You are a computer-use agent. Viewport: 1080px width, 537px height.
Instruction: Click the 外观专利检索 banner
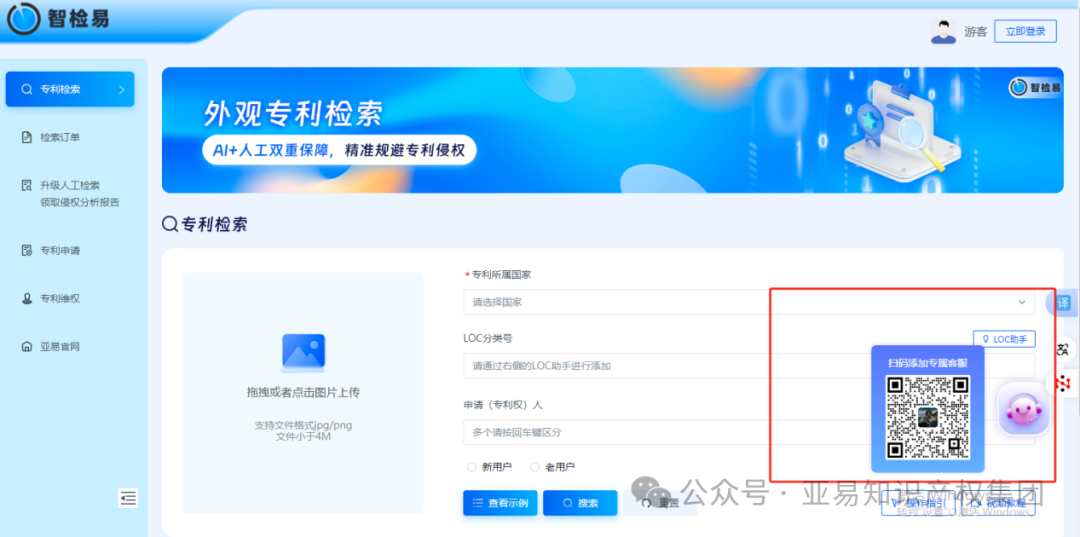click(612, 130)
